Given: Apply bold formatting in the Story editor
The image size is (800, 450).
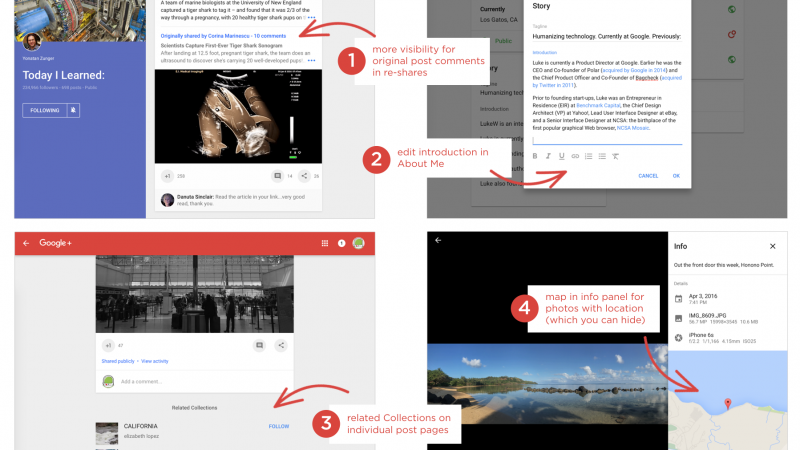Looking at the screenshot, I should click(x=535, y=156).
